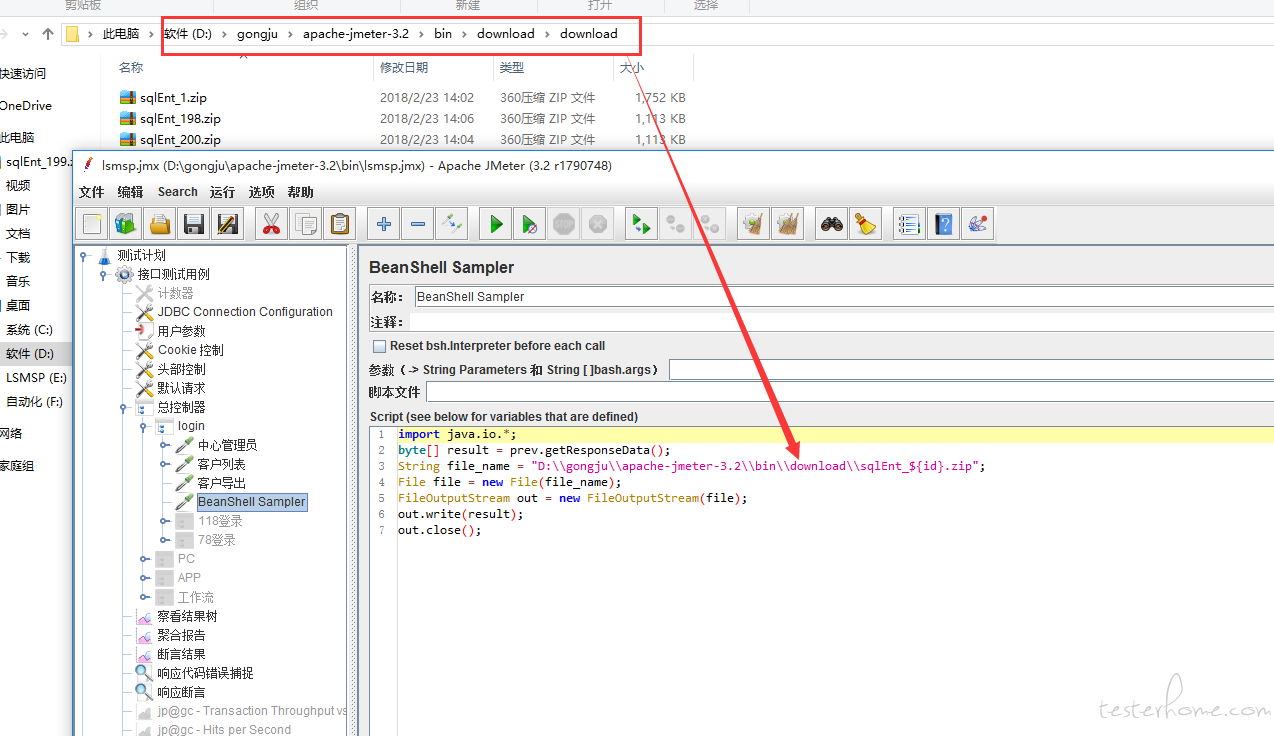Select sqlEnt_1.zip in Explorer file list
The height and width of the screenshot is (736, 1274).
tap(174, 98)
